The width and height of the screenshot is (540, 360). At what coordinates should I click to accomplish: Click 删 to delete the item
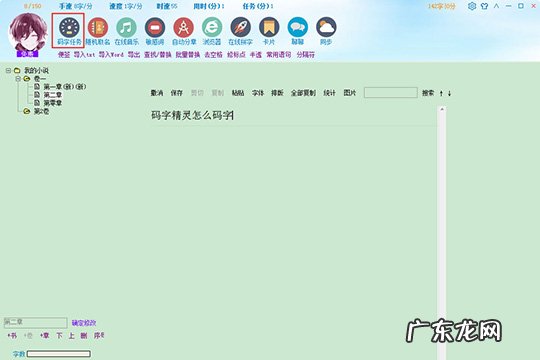(x=84, y=336)
